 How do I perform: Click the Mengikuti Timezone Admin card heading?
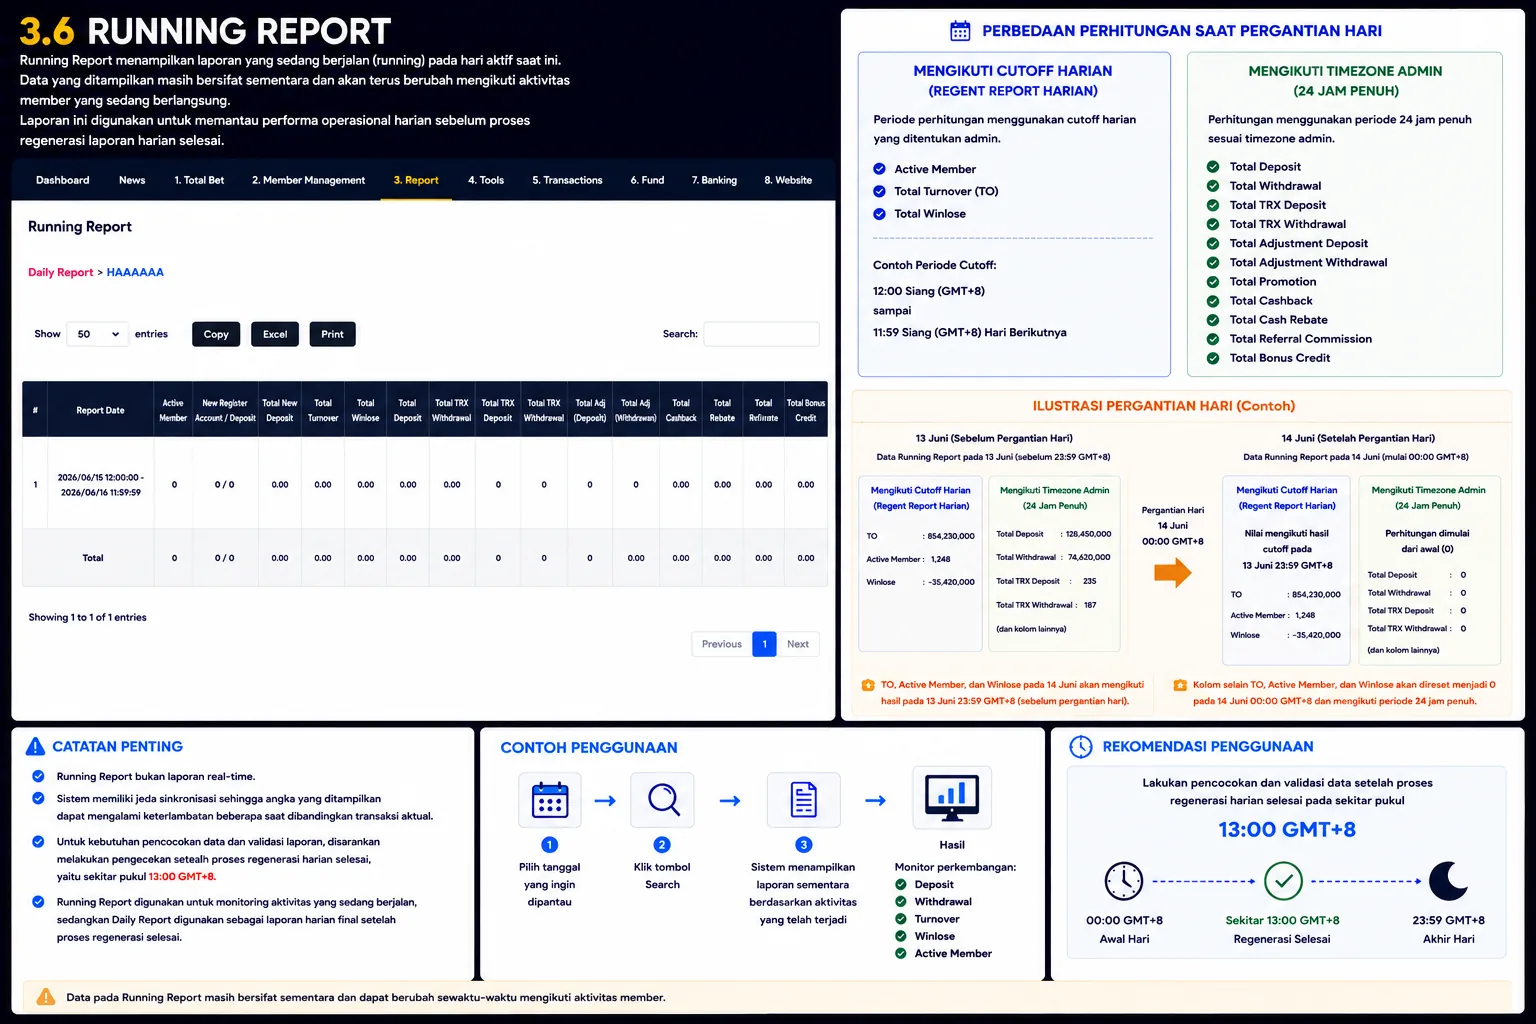coord(1346,81)
